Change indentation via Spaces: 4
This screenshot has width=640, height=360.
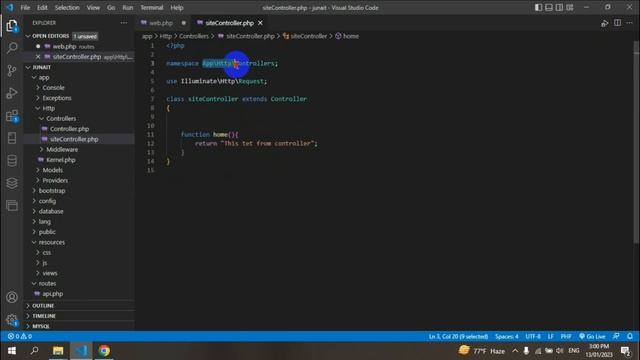coord(507,336)
